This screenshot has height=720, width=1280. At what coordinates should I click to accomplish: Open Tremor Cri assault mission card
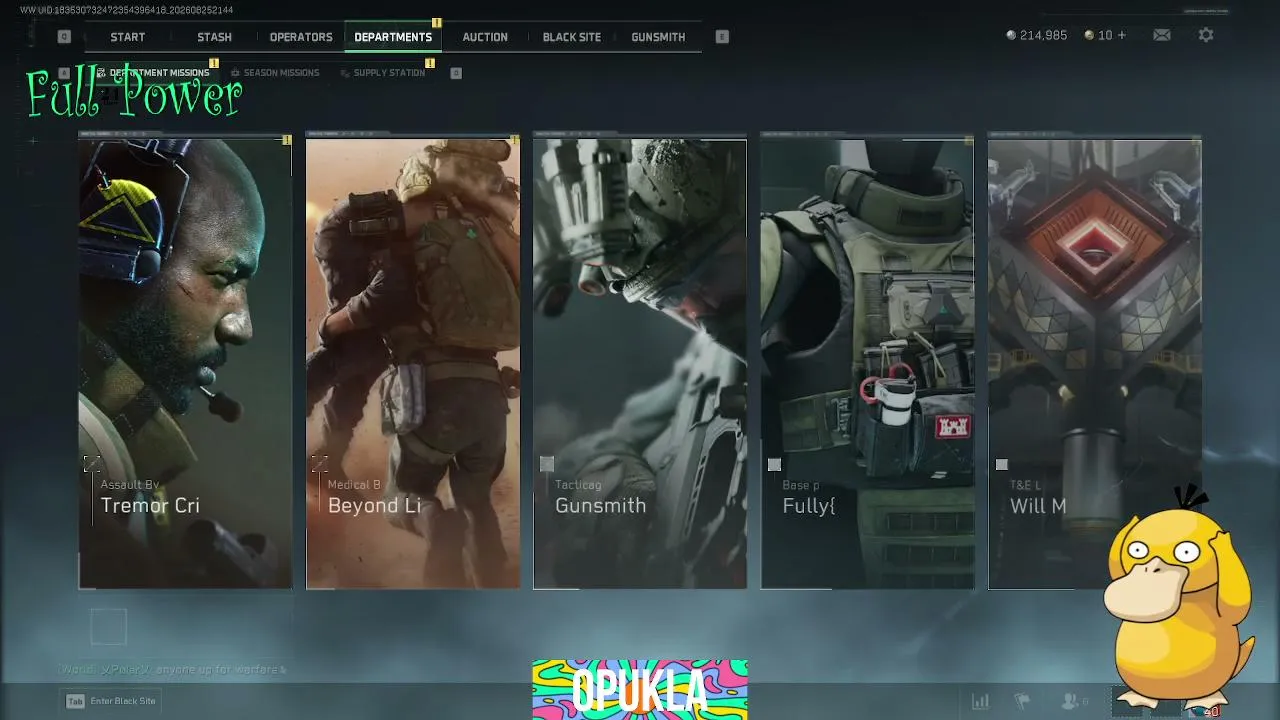[x=186, y=364]
